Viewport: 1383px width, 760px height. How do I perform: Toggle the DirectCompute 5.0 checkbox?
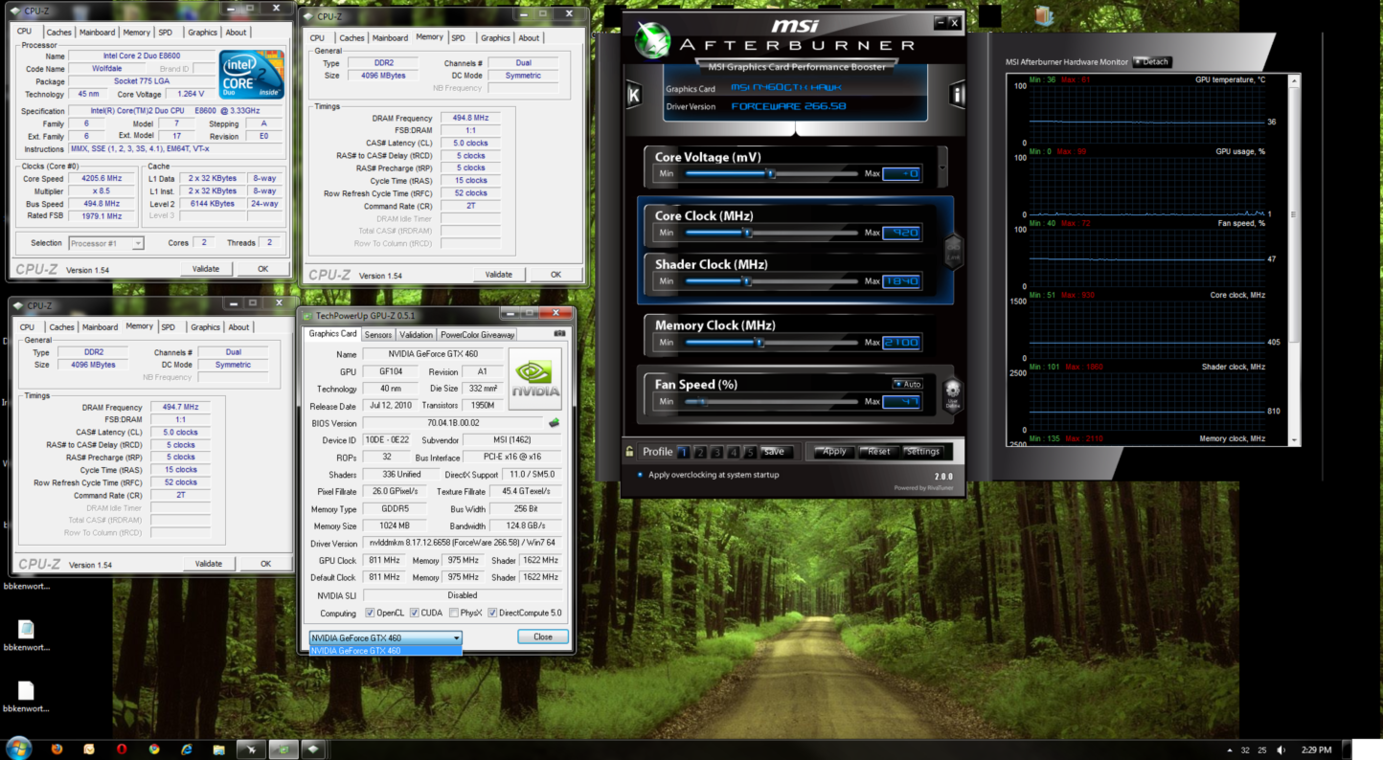492,613
